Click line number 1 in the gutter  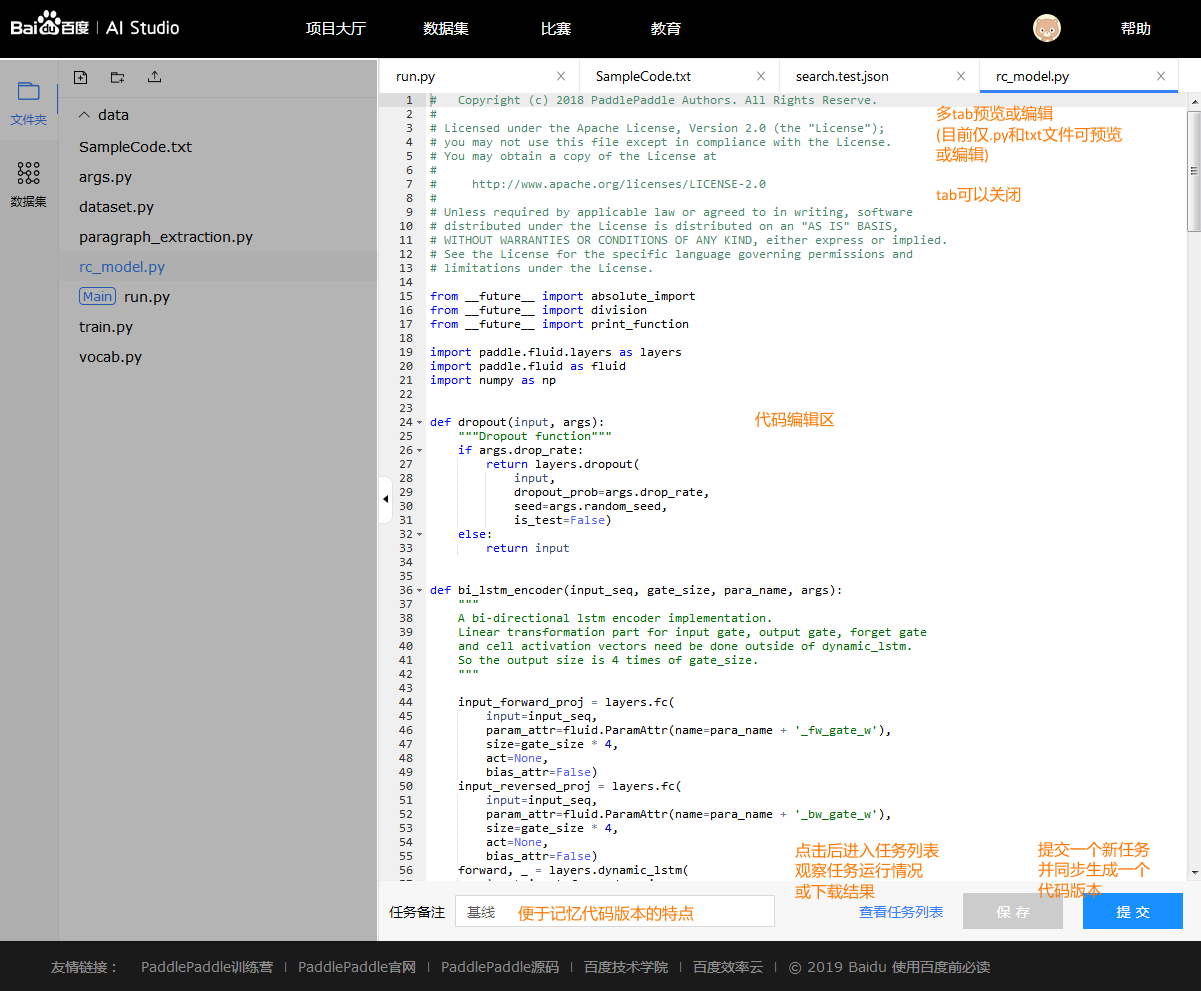(x=408, y=100)
